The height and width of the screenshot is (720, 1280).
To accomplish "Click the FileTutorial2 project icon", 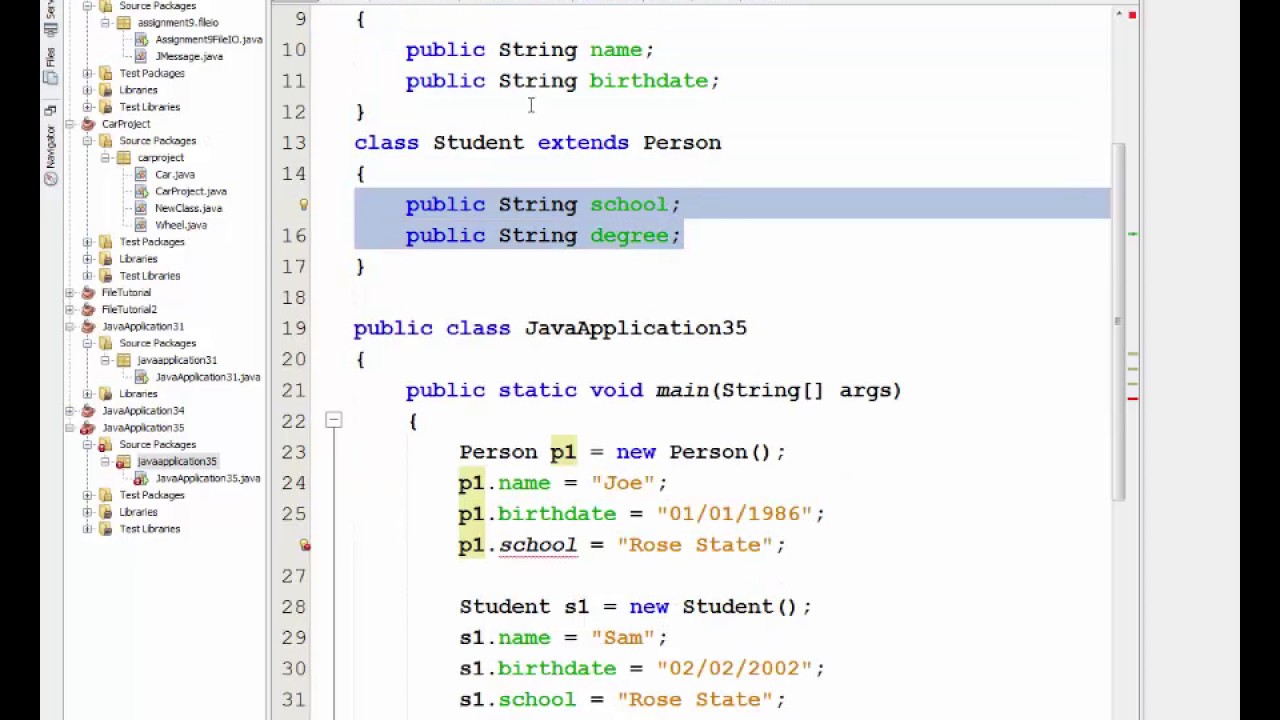I will pos(88,309).
